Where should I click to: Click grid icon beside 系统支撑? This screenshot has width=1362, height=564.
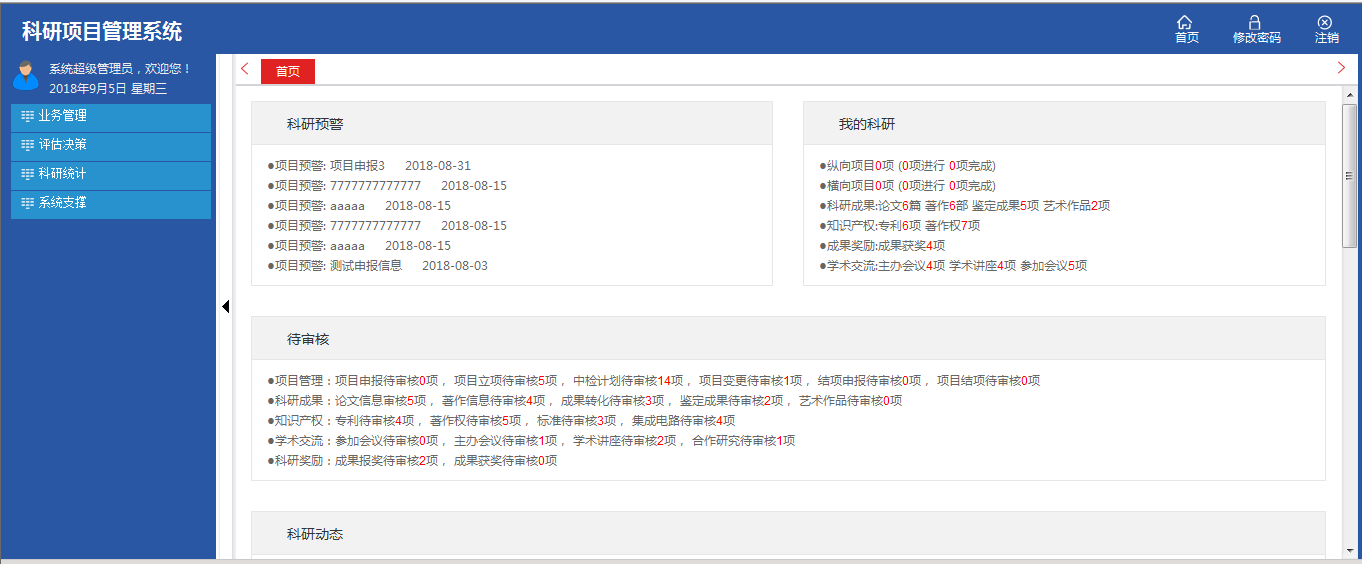pyautogui.click(x=27, y=203)
